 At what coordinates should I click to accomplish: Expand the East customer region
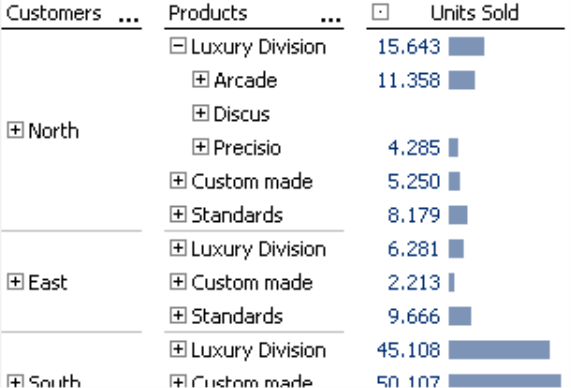(15, 282)
